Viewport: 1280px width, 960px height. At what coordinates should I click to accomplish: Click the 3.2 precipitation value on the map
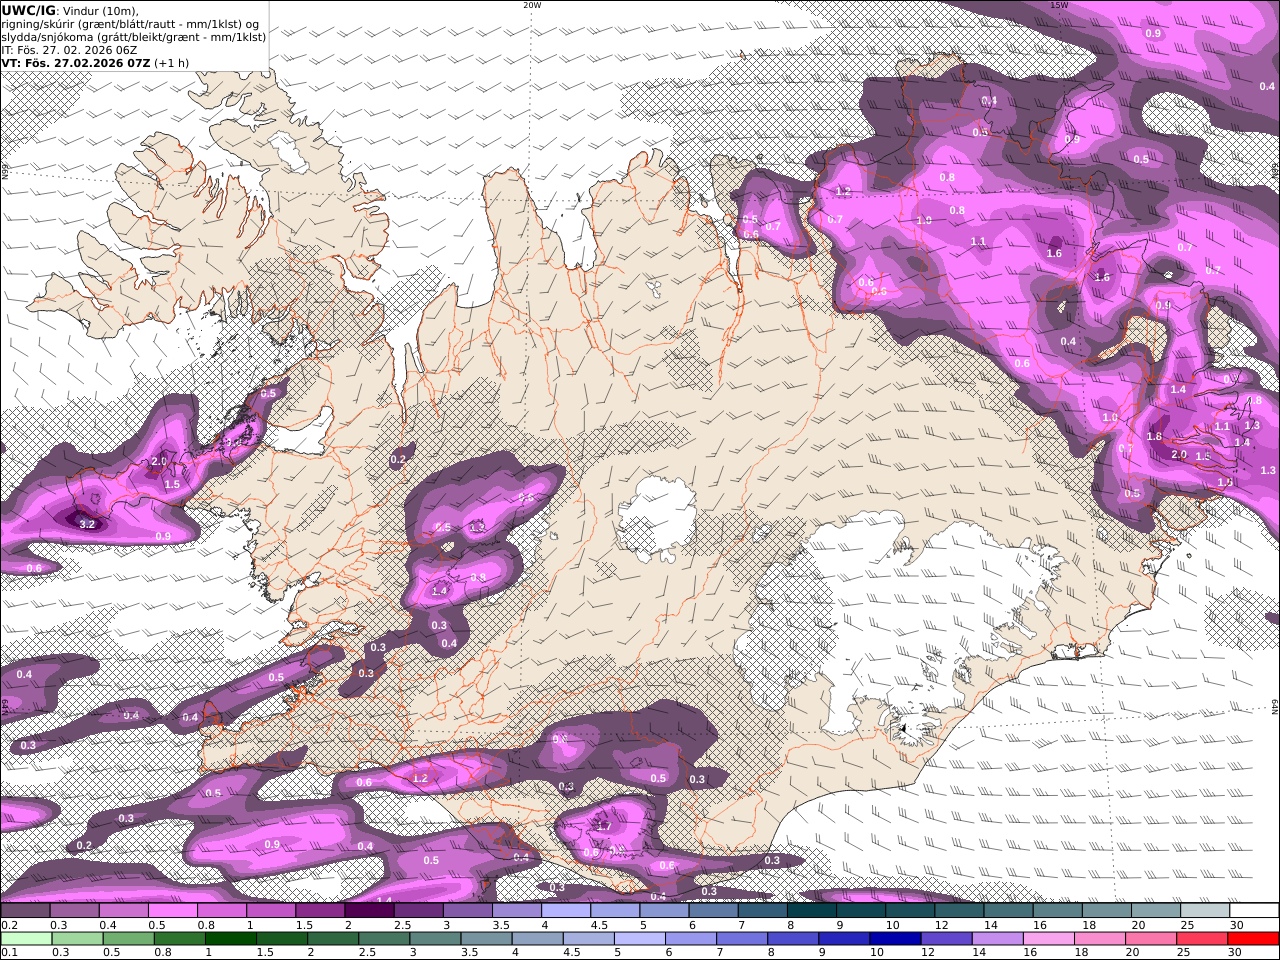(x=86, y=523)
